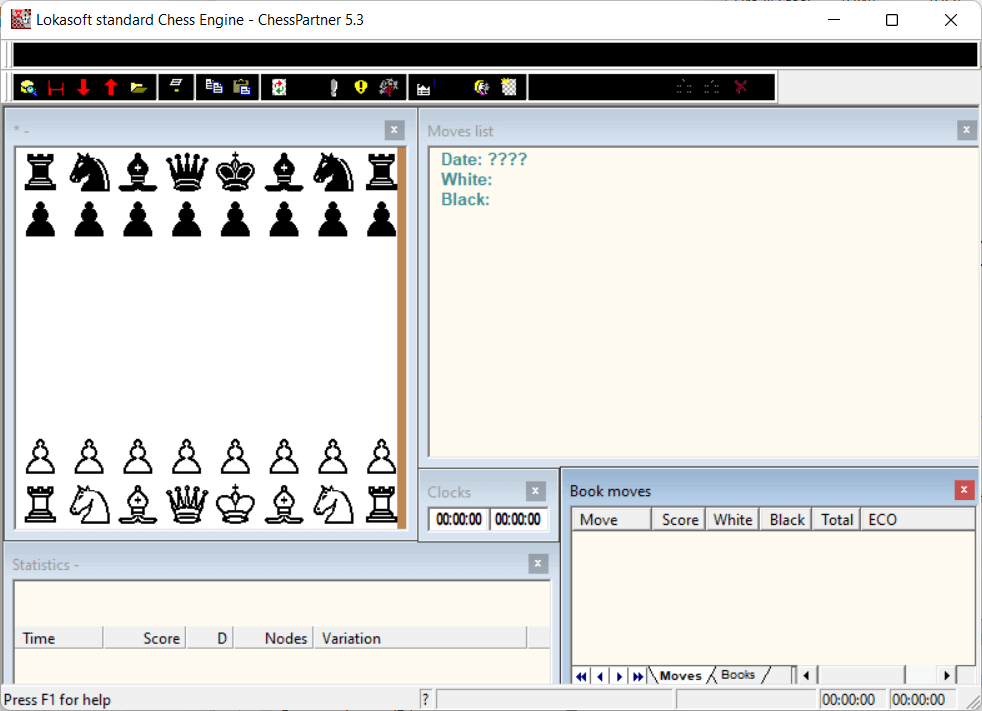This screenshot has height=711, width=982.
Task: Click the left clock in Clocks panel
Action: pos(459,519)
